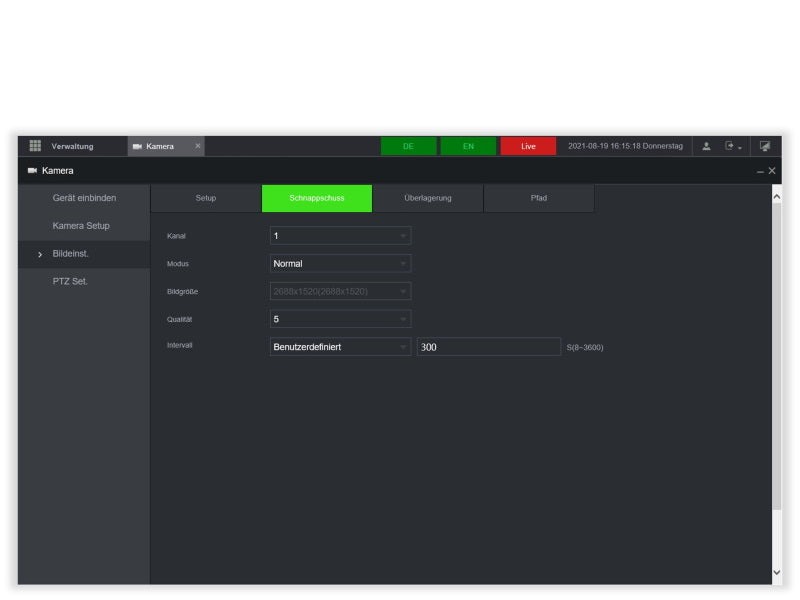Click the camera icon in the Kamera tab
The height and width of the screenshot is (600, 800).
[x=137, y=147]
